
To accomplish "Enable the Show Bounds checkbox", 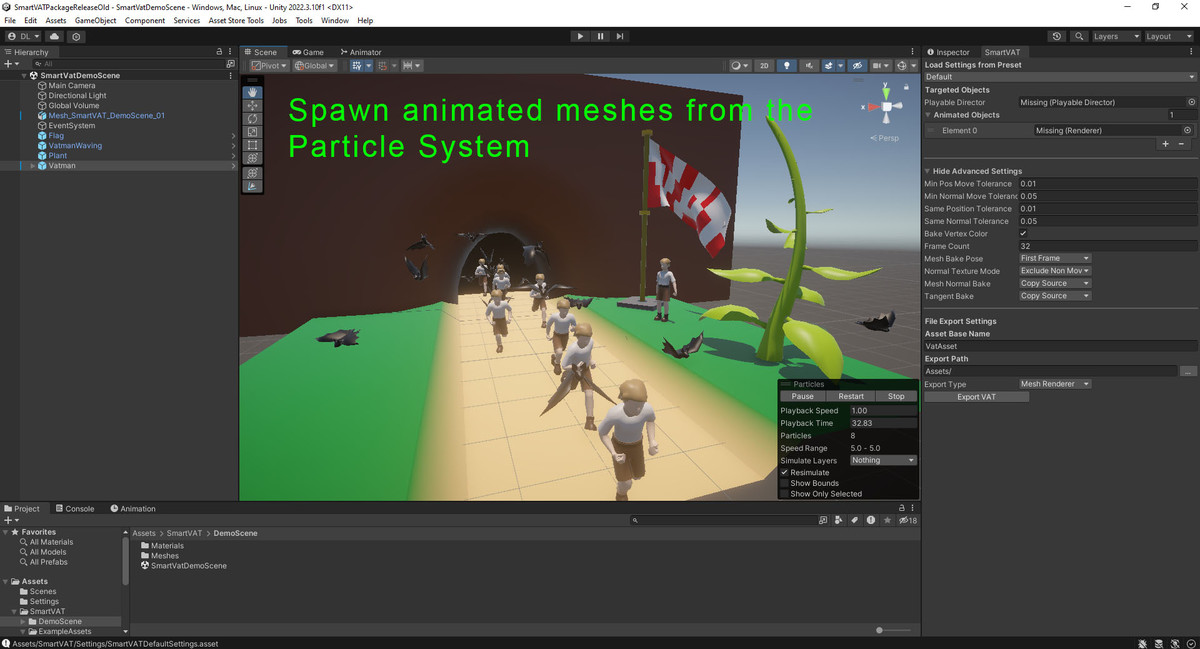I will [x=785, y=483].
